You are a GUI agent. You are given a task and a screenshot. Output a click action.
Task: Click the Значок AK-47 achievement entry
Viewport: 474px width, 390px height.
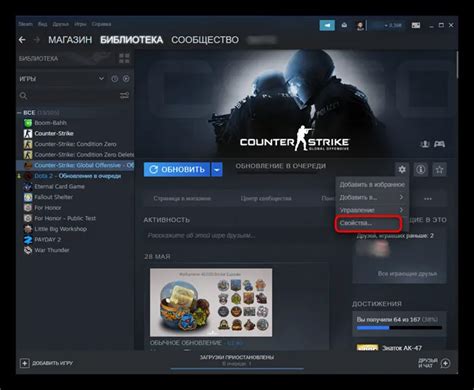pos(399,348)
